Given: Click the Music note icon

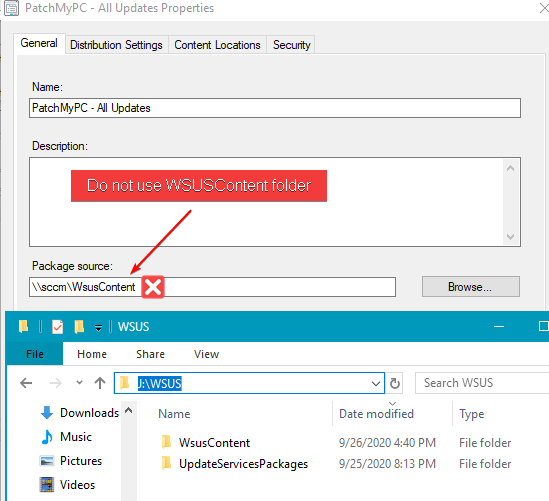Looking at the screenshot, I should pyautogui.click(x=47, y=437).
